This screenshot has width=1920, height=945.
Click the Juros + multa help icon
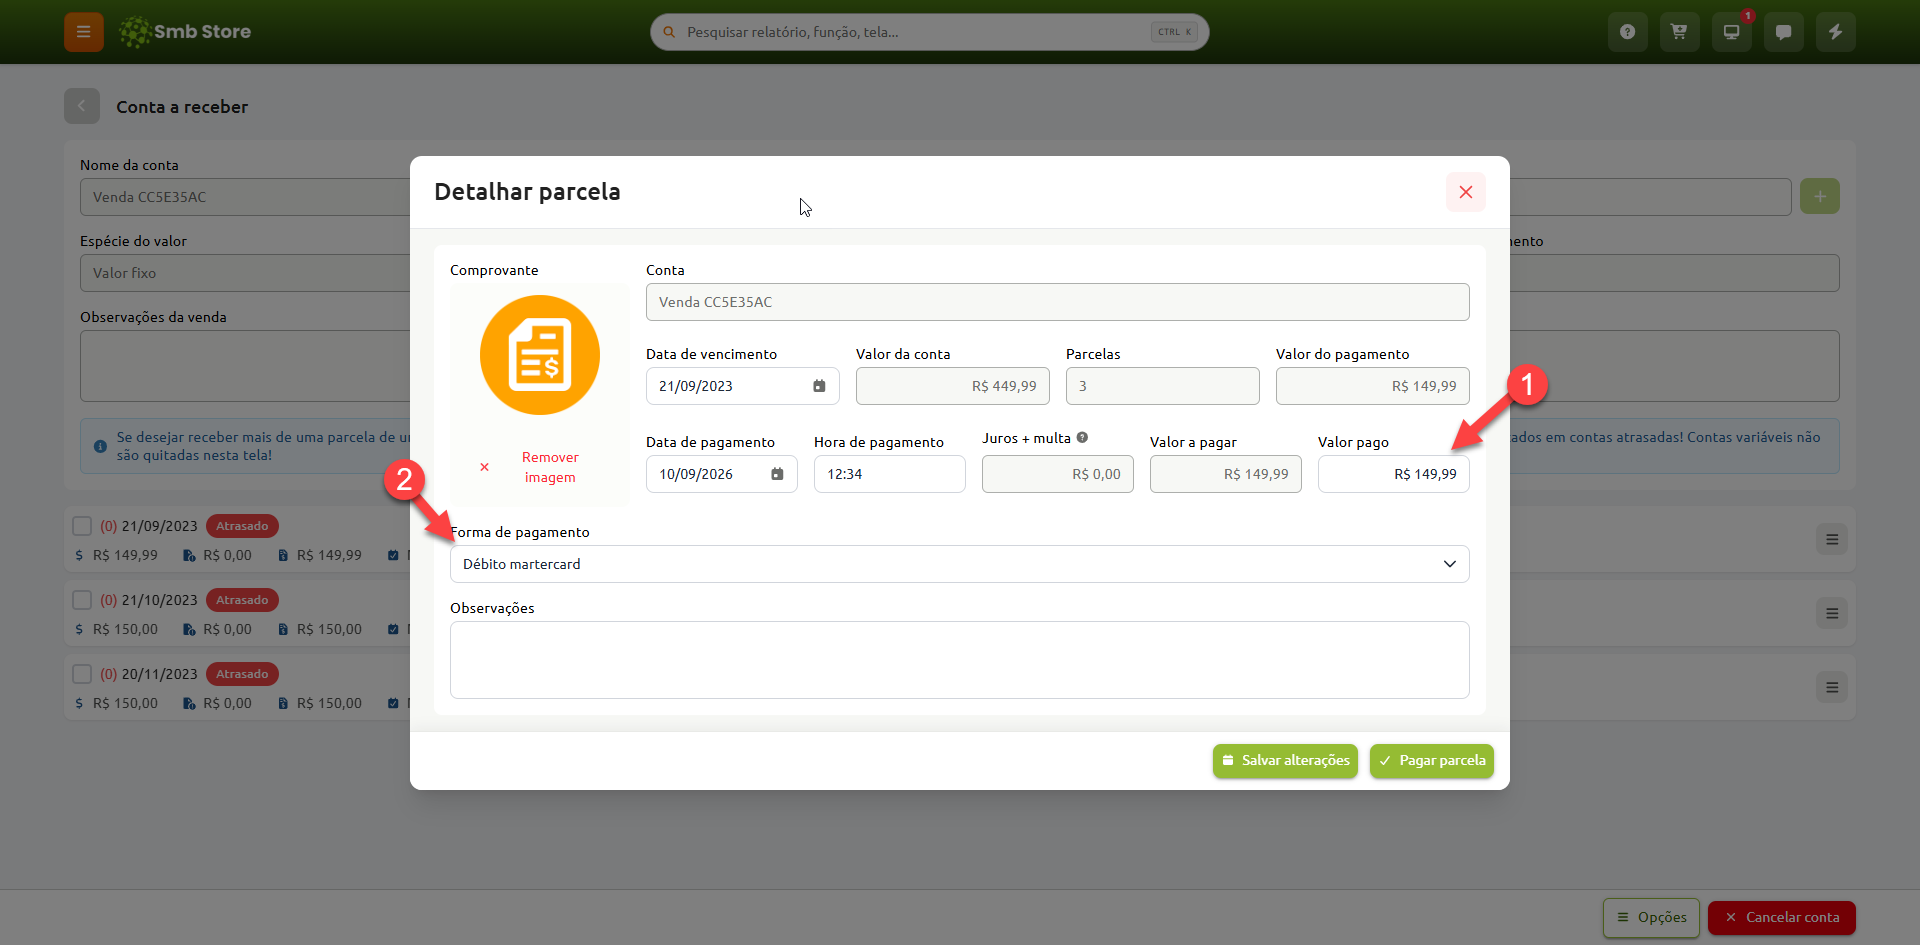[1082, 438]
